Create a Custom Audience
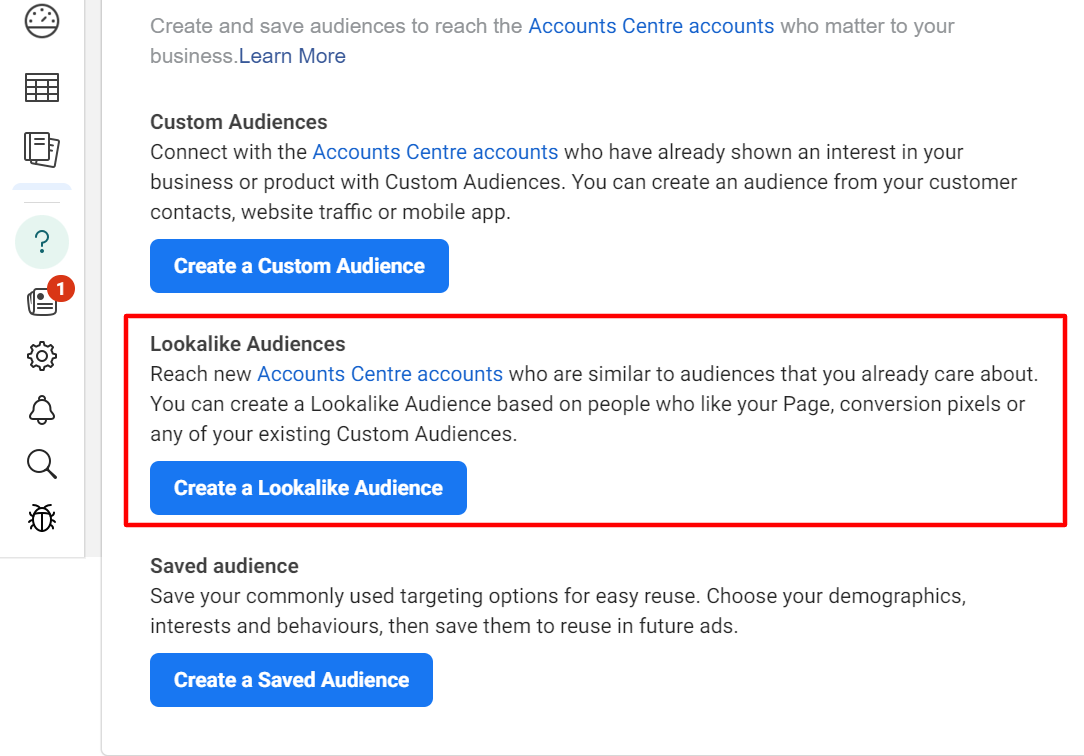Image resolution: width=1084 pixels, height=756 pixels. [298, 266]
